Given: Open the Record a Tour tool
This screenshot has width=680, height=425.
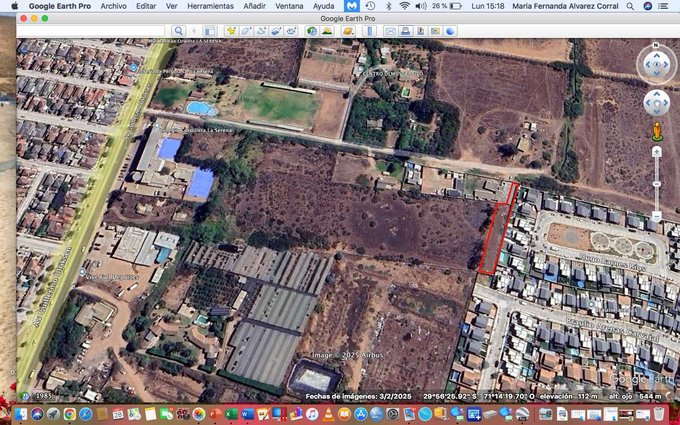Looking at the screenshot, I should (291, 31).
